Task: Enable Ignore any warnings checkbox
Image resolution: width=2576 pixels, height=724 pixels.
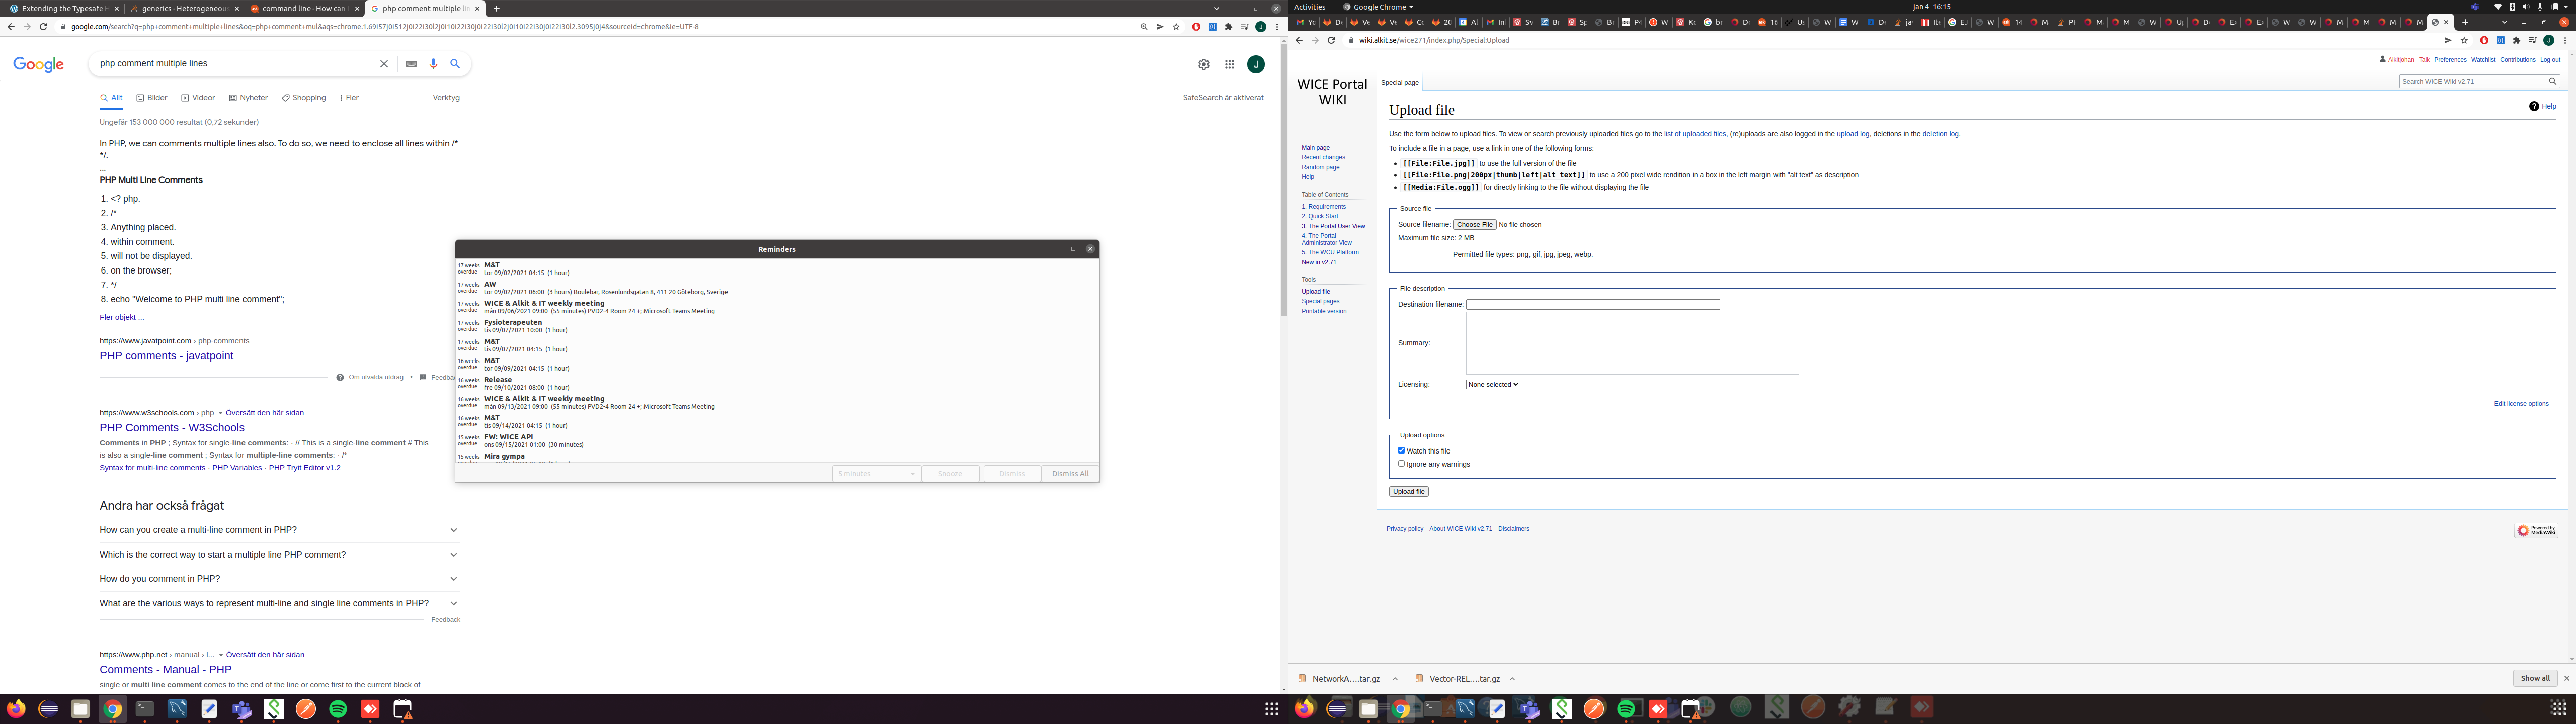Action: [1401, 464]
